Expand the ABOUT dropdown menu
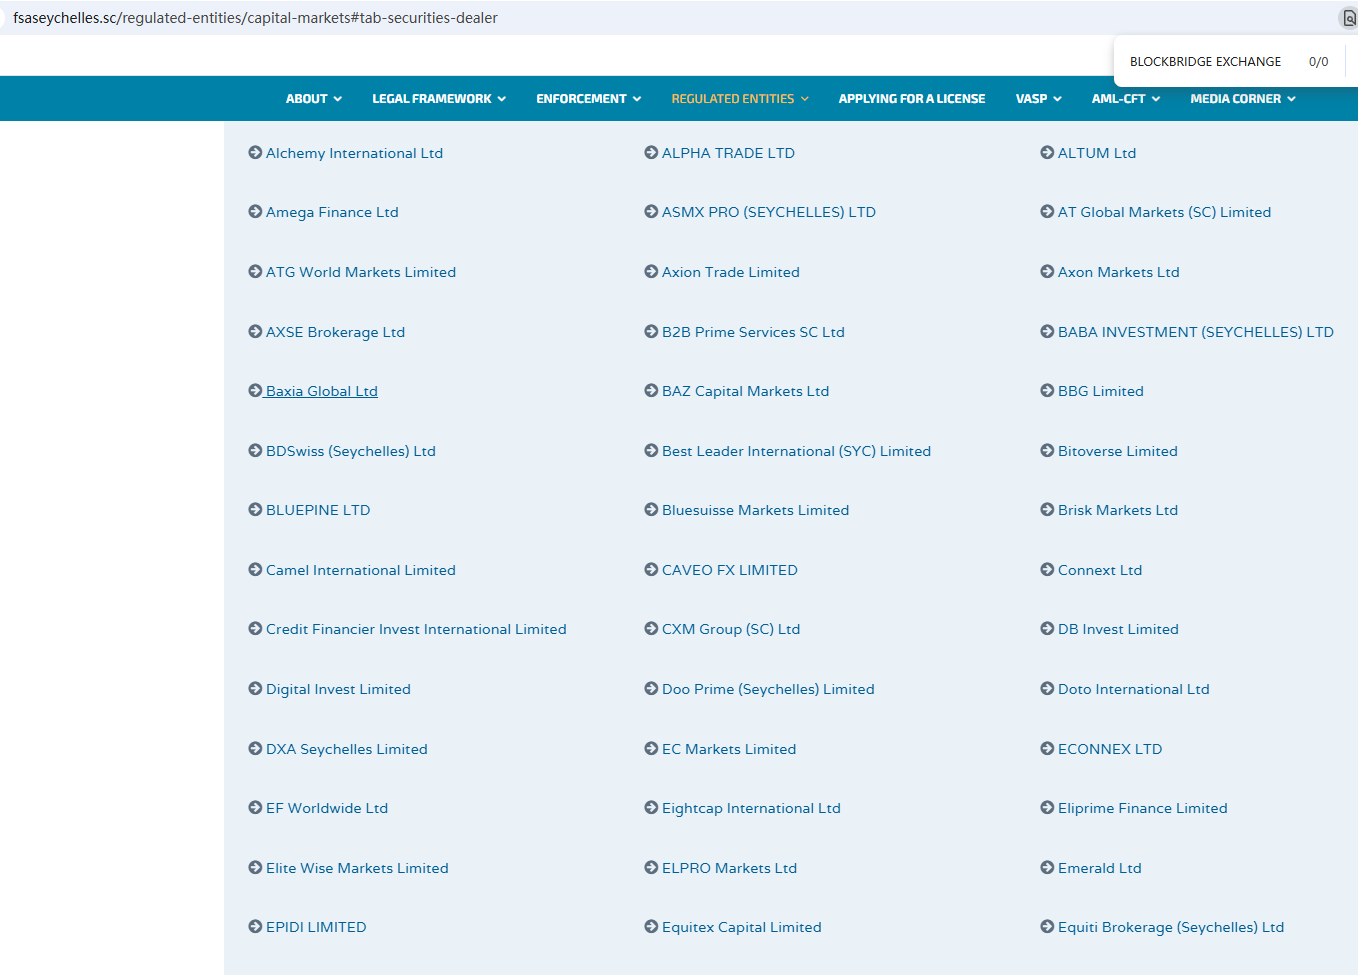The height and width of the screenshot is (975, 1358). 314,99
